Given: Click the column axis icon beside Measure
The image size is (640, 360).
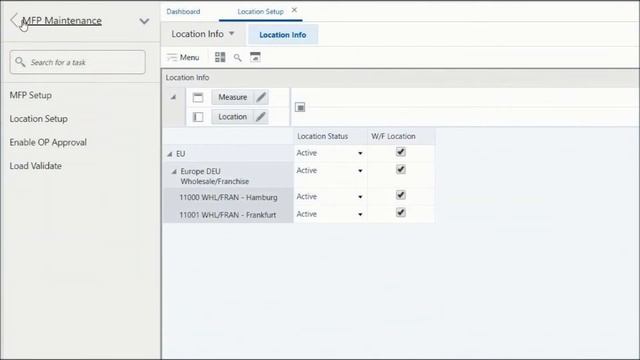Looking at the screenshot, I should pyautogui.click(x=198, y=98).
